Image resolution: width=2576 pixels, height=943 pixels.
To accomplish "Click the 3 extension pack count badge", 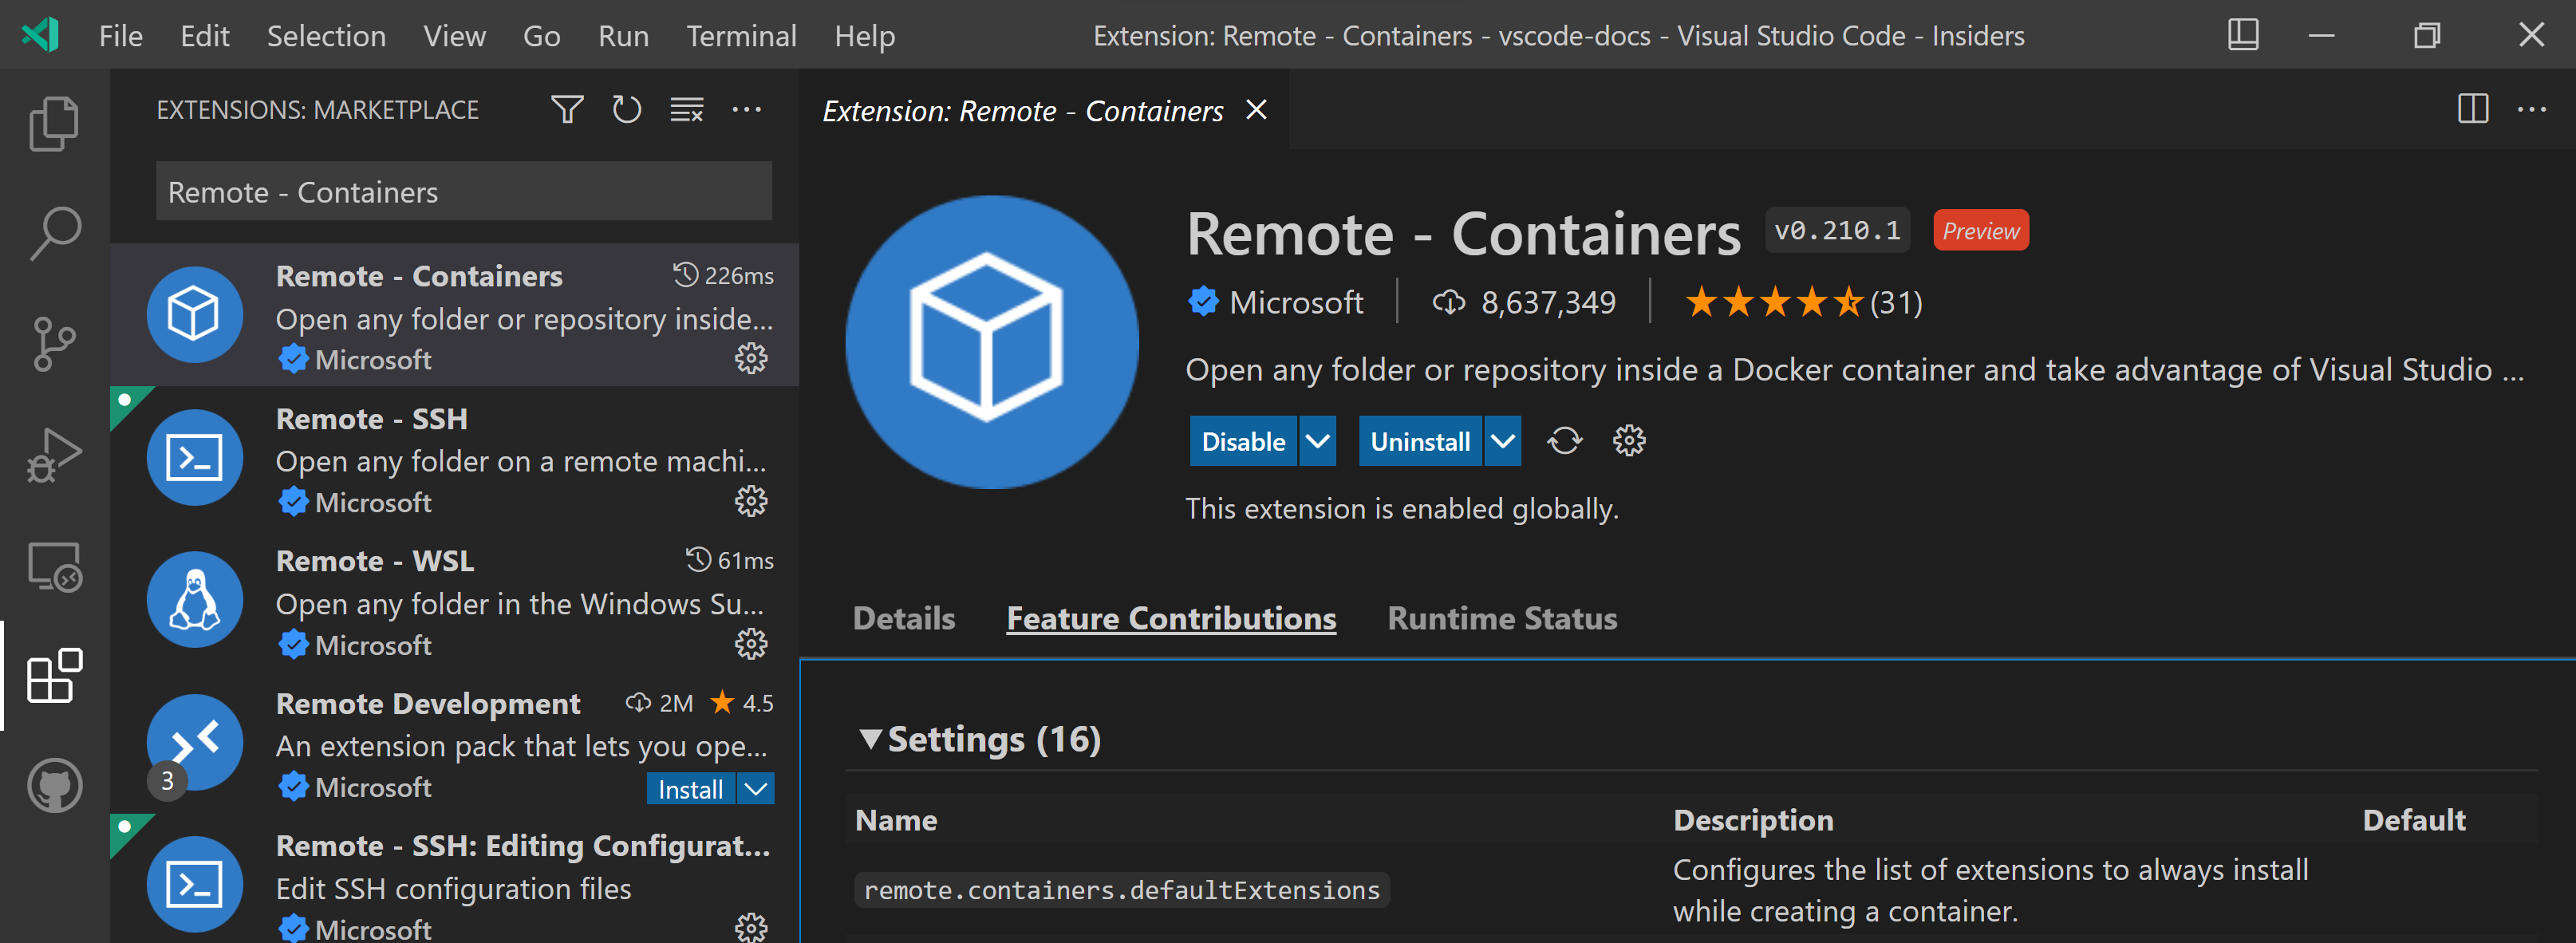I will [167, 780].
